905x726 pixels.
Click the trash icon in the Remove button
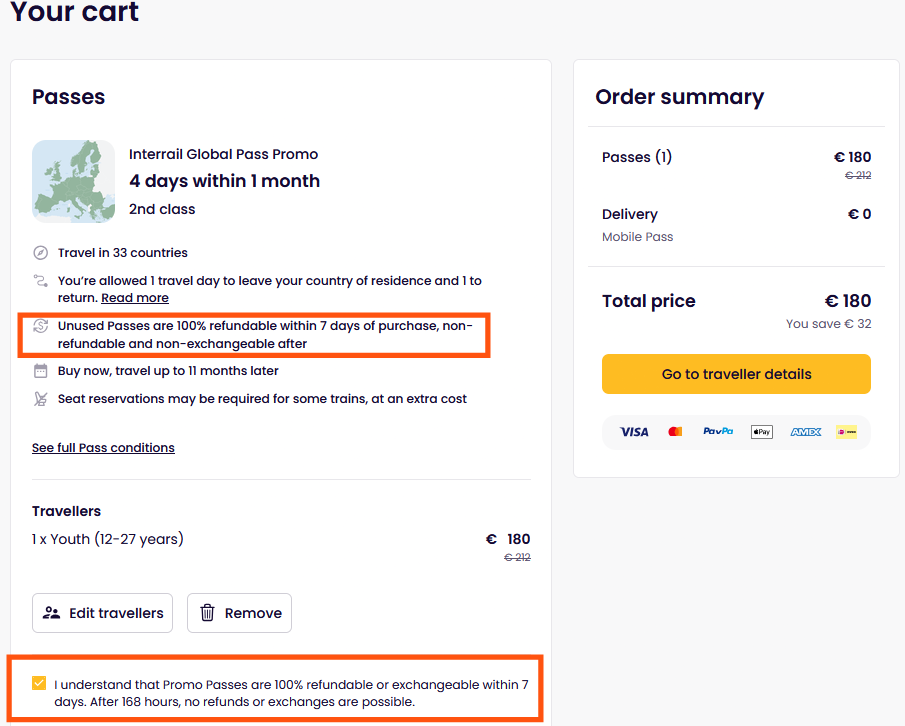(x=207, y=612)
